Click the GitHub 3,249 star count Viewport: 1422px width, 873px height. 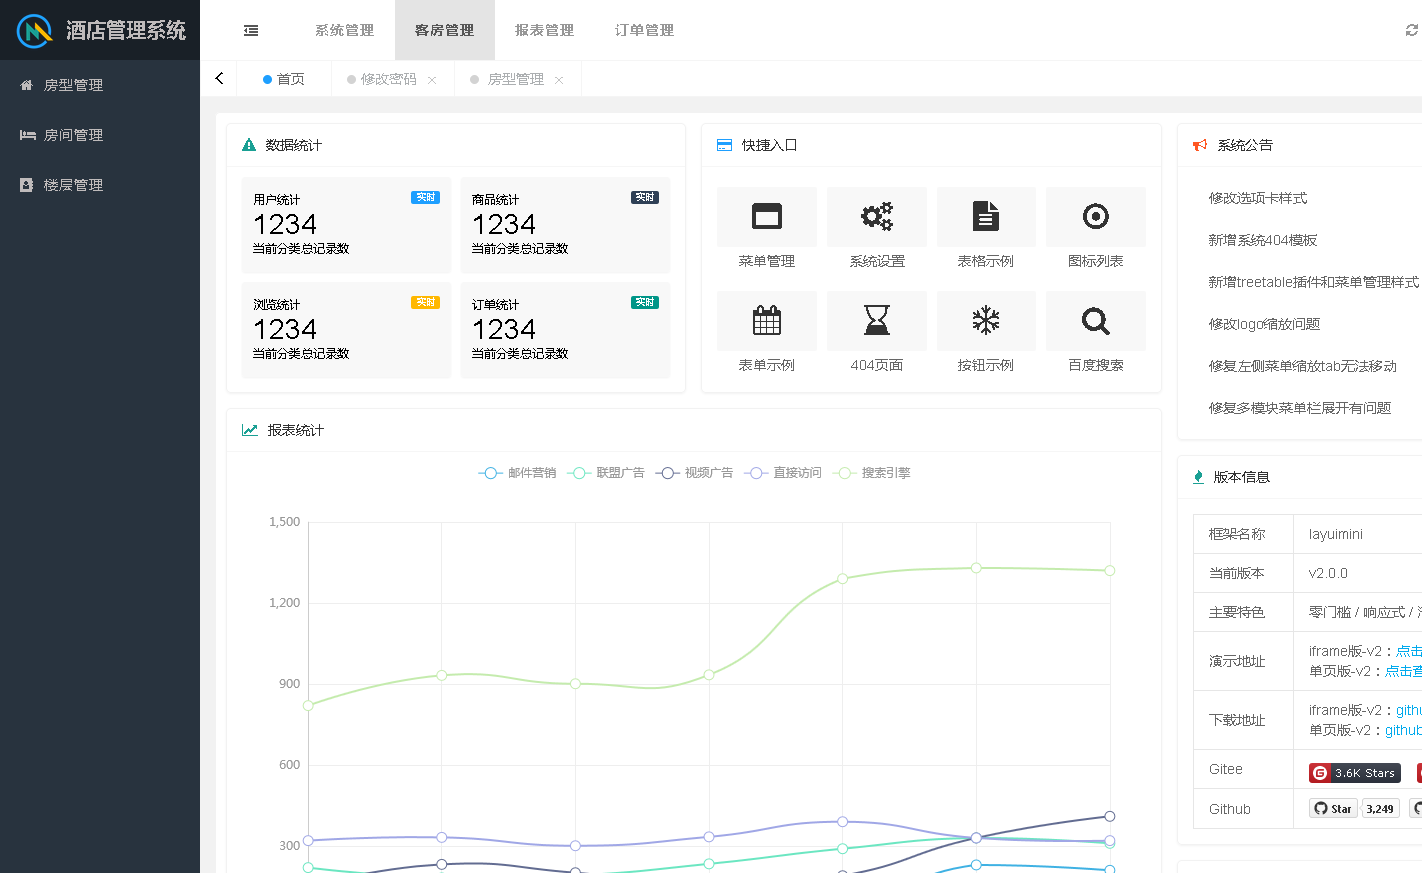[1380, 809]
